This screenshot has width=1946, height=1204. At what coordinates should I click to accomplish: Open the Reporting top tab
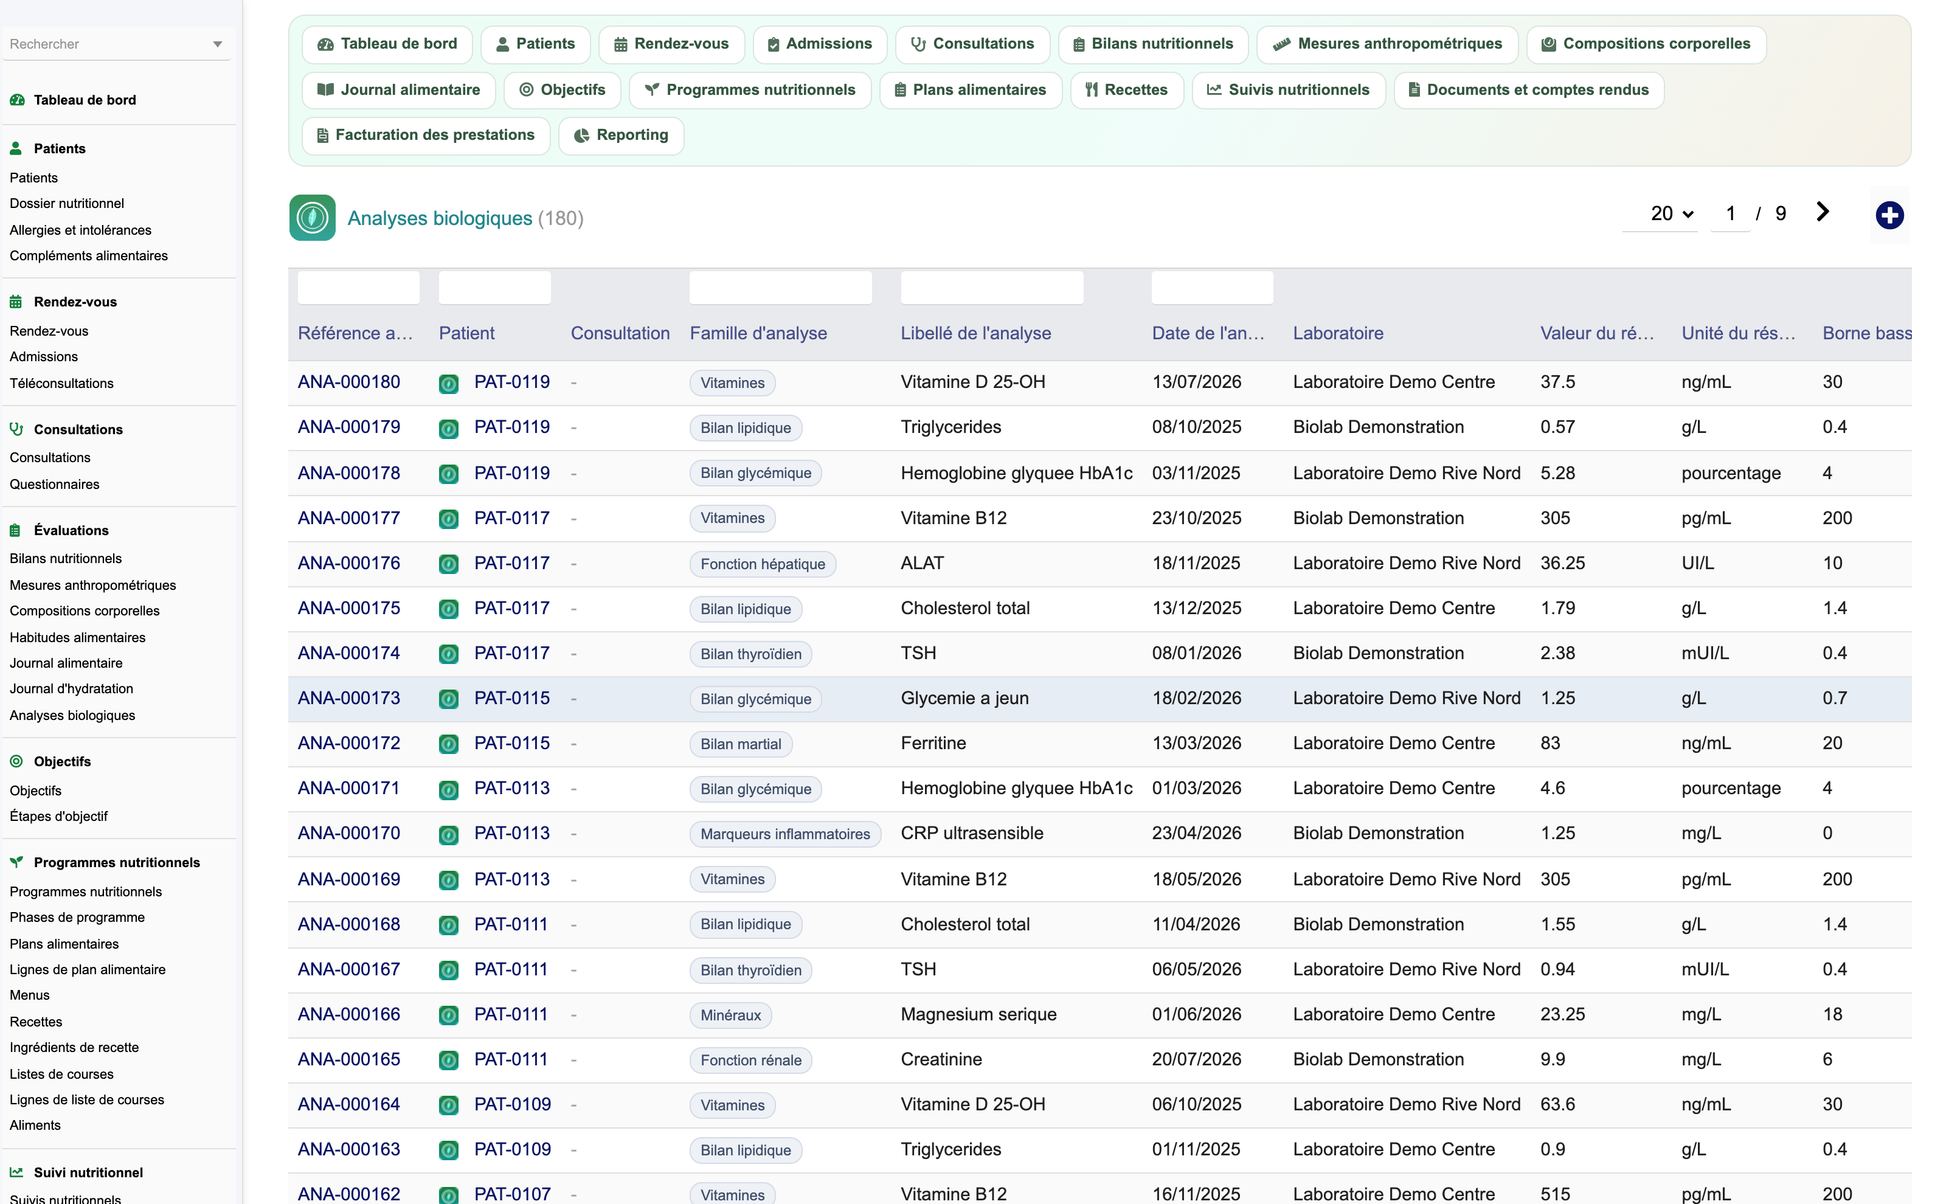pos(621,135)
